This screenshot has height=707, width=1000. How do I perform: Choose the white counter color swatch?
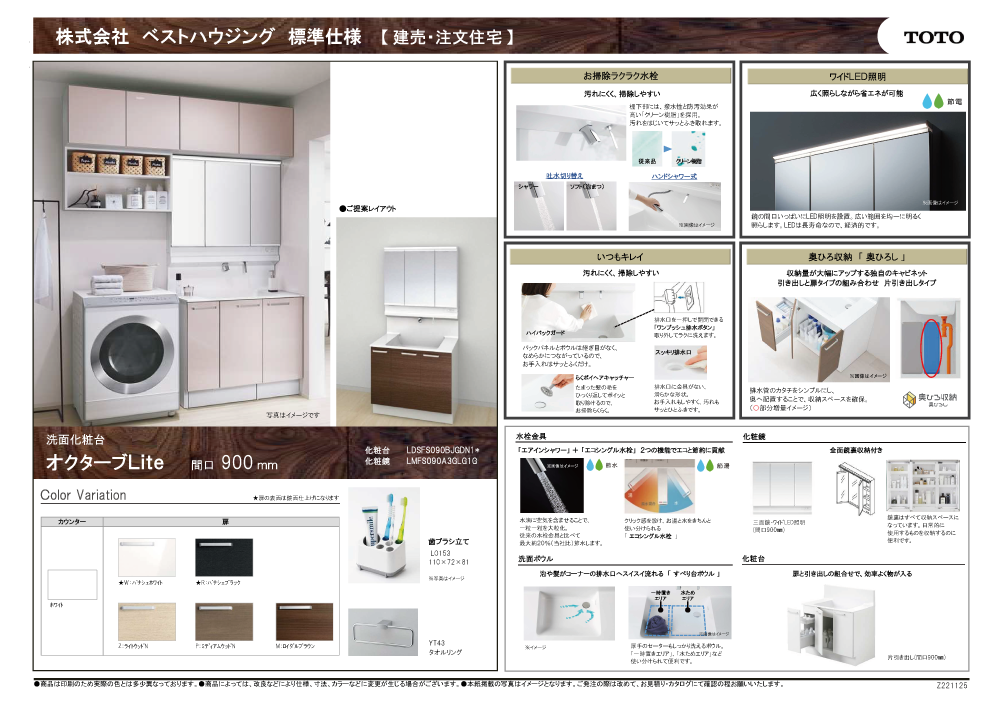pyautogui.click(x=72, y=584)
